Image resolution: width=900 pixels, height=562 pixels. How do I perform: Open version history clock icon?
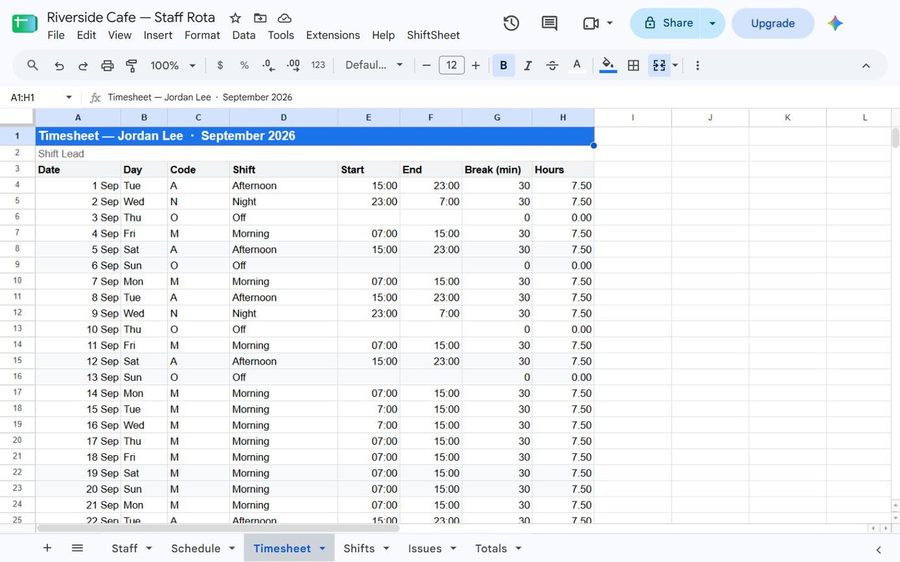[511, 23]
